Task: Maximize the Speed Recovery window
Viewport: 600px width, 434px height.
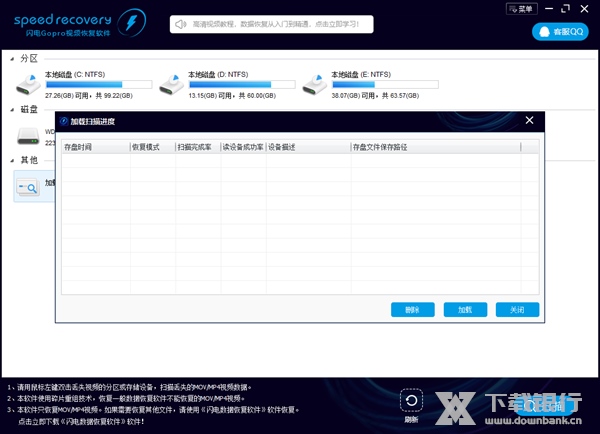Action: tap(566, 8)
